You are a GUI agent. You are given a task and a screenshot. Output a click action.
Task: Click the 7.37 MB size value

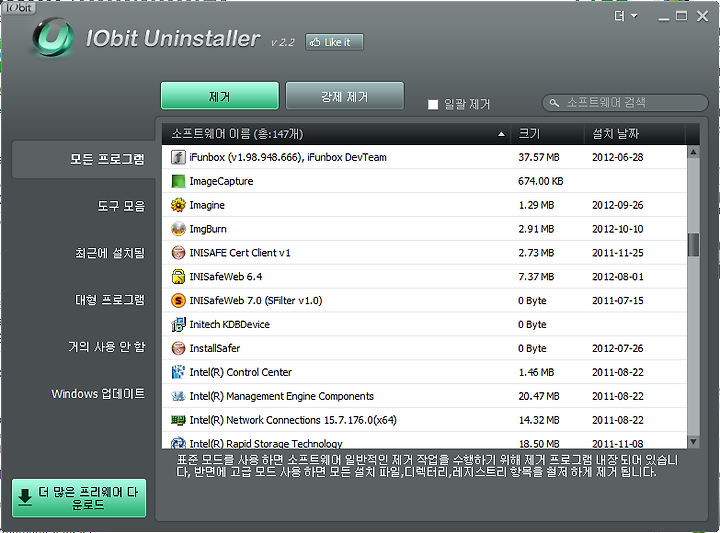tap(536, 277)
